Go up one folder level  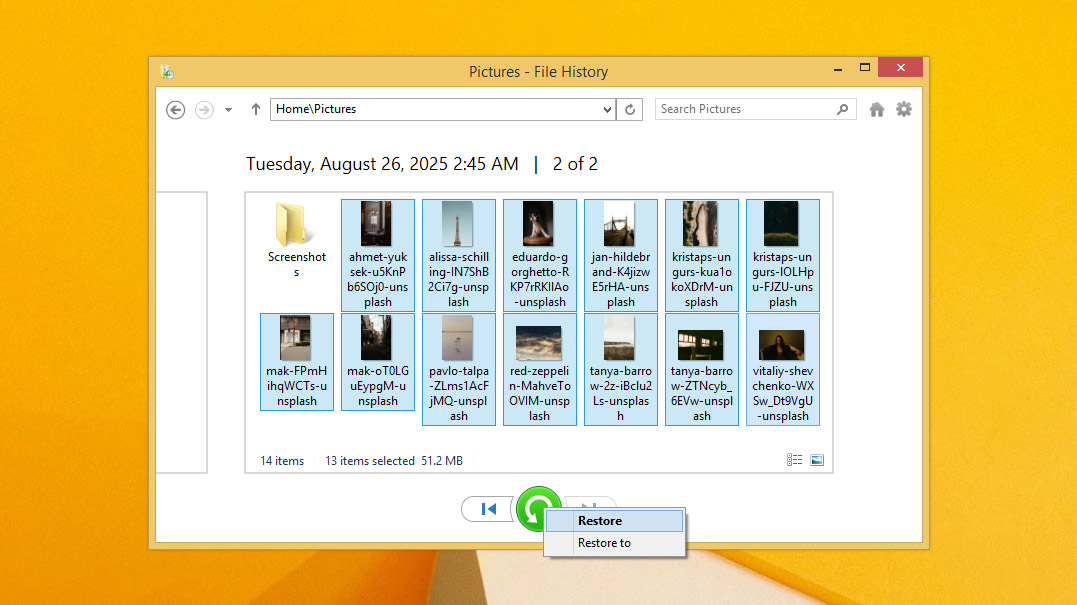tap(255, 109)
